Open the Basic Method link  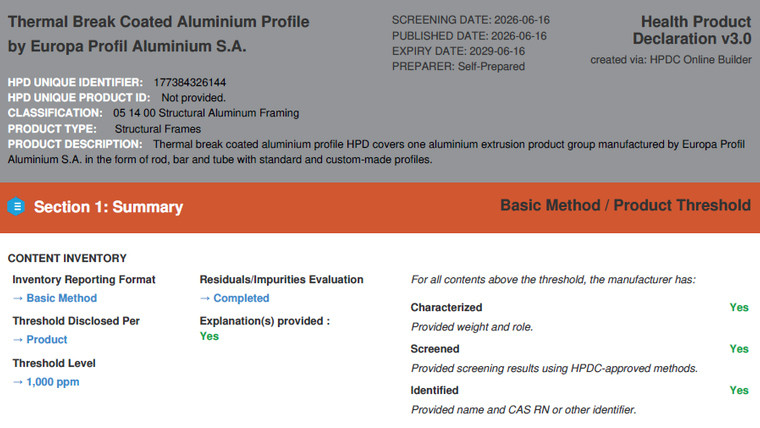click(62, 298)
